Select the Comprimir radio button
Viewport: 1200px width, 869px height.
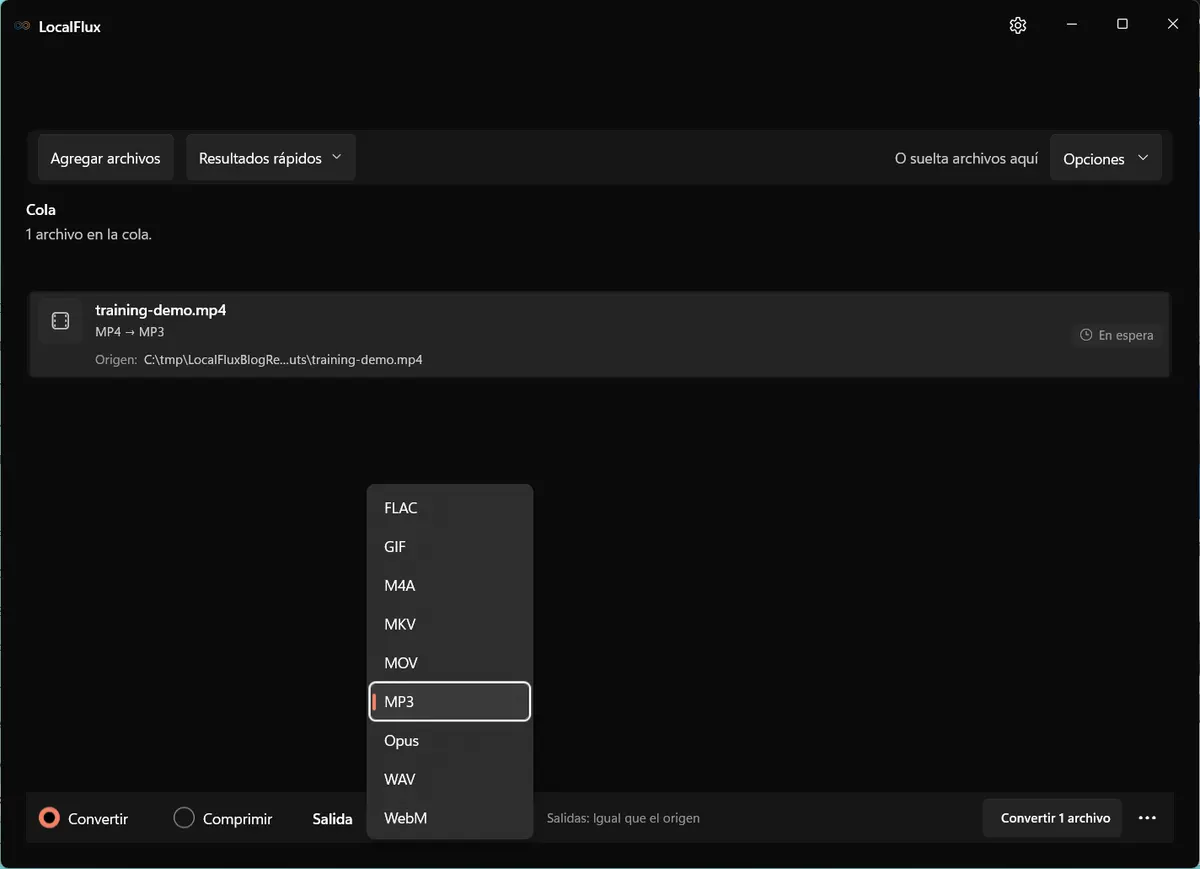point(184,818)
